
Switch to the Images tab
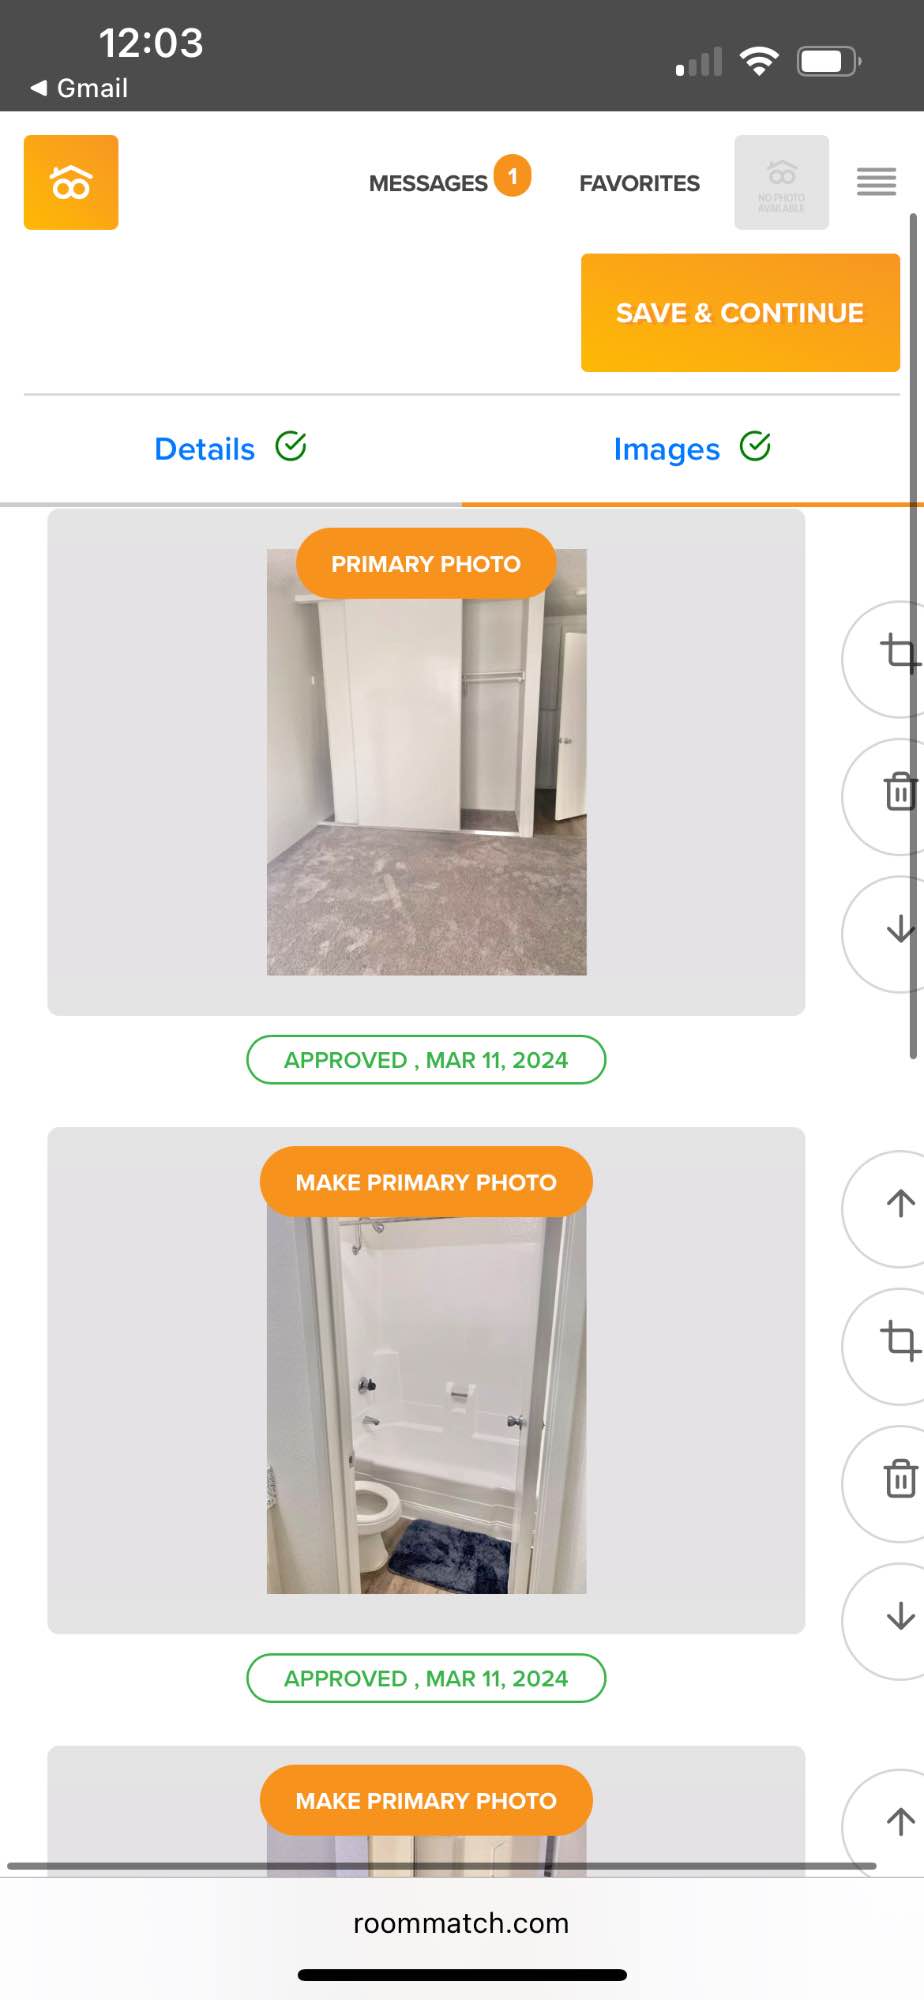pyautogui.click(x=692, y=448)
